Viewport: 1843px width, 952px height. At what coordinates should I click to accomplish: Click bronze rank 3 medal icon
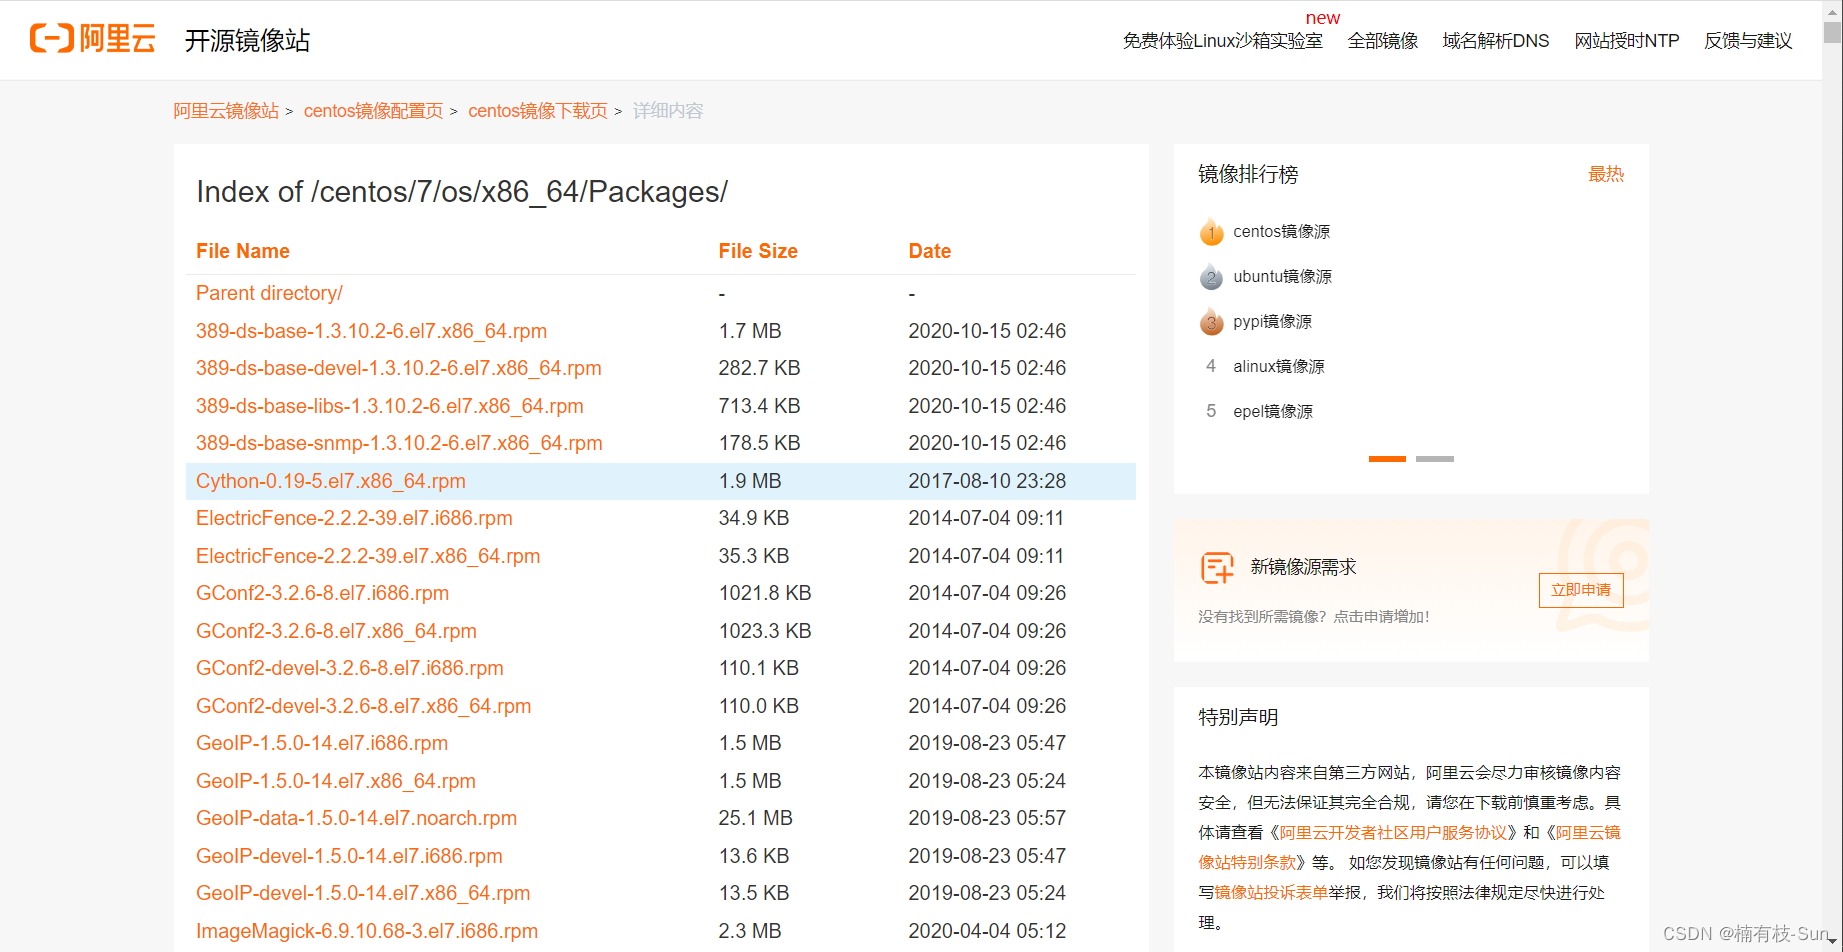click(1211, 322)
